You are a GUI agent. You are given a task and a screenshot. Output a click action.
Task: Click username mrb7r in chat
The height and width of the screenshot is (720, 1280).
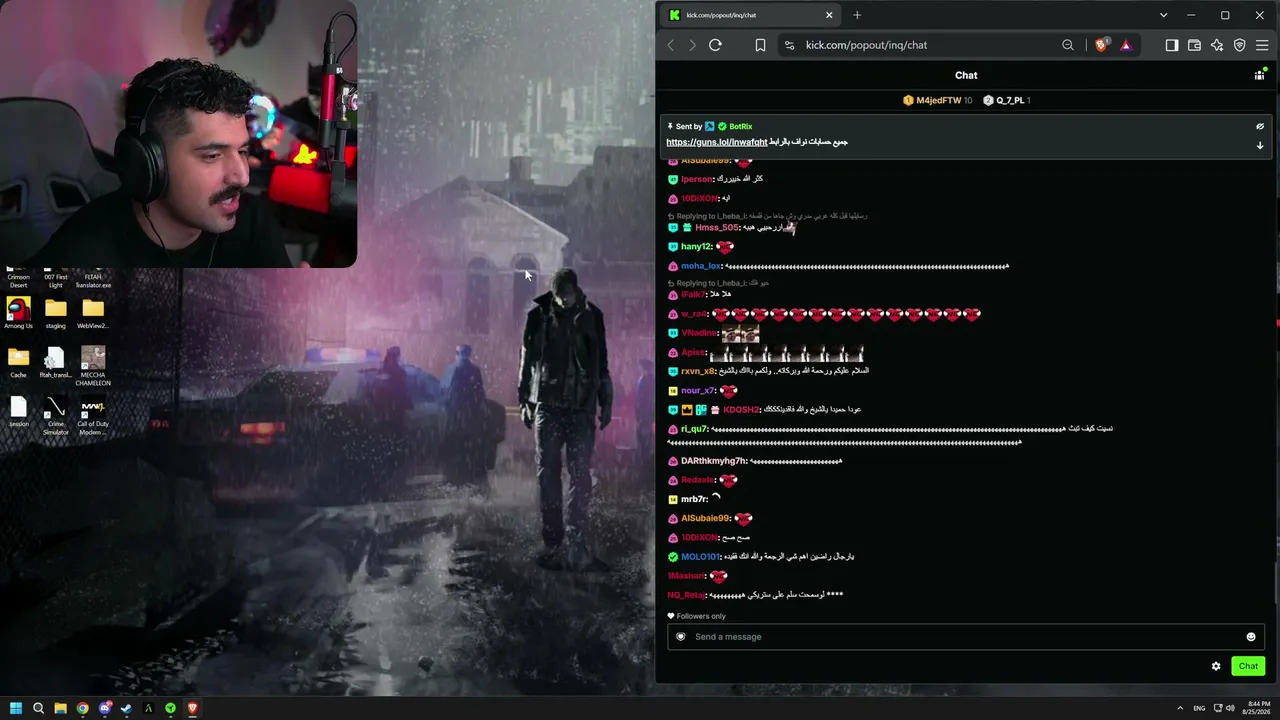pyautogui.click(x=693, y=499)
